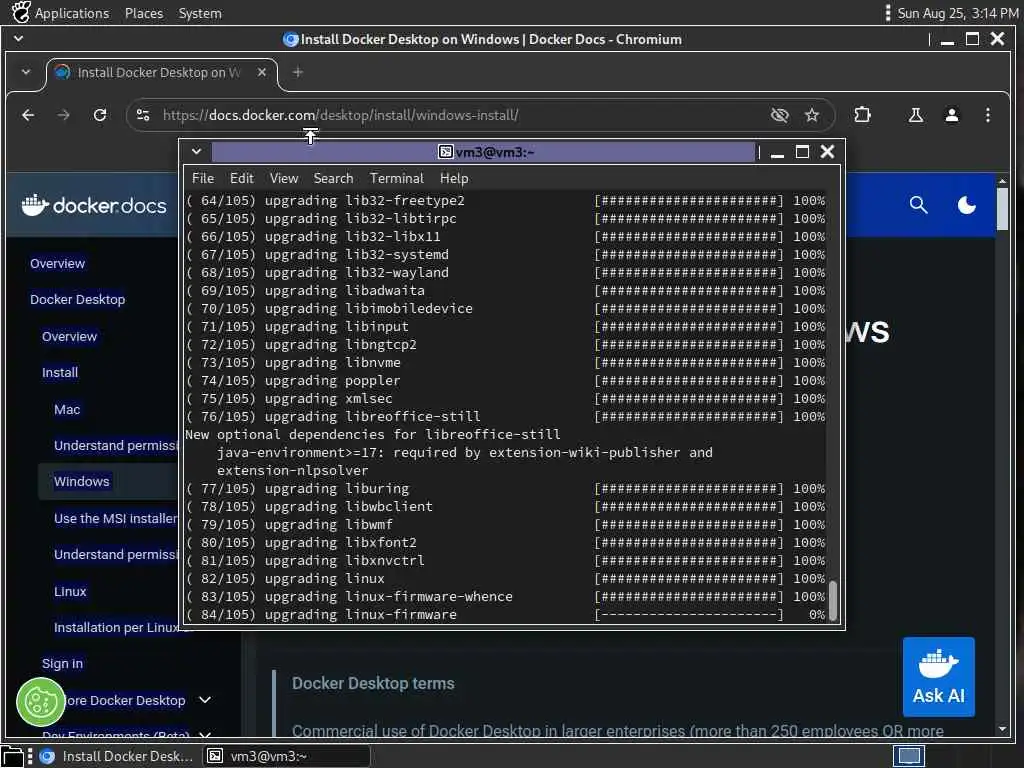Viewport: 1024px width, 768px height.
Task: Click the terminal scrollbar thumb
Action: point(833,600)
